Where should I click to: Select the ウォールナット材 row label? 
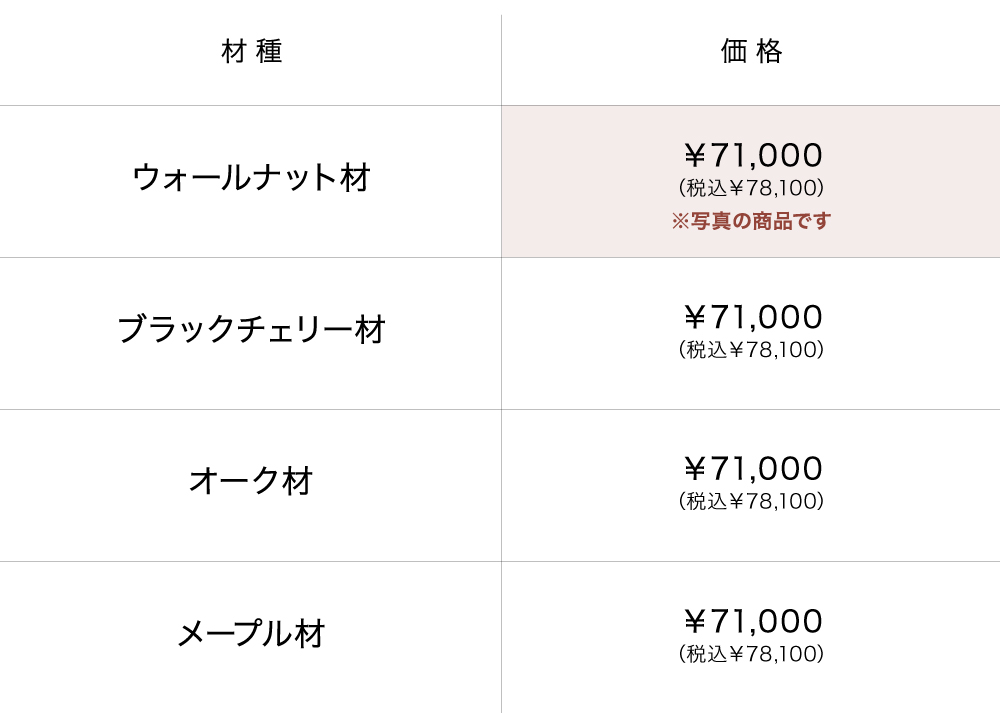point(251,178)
